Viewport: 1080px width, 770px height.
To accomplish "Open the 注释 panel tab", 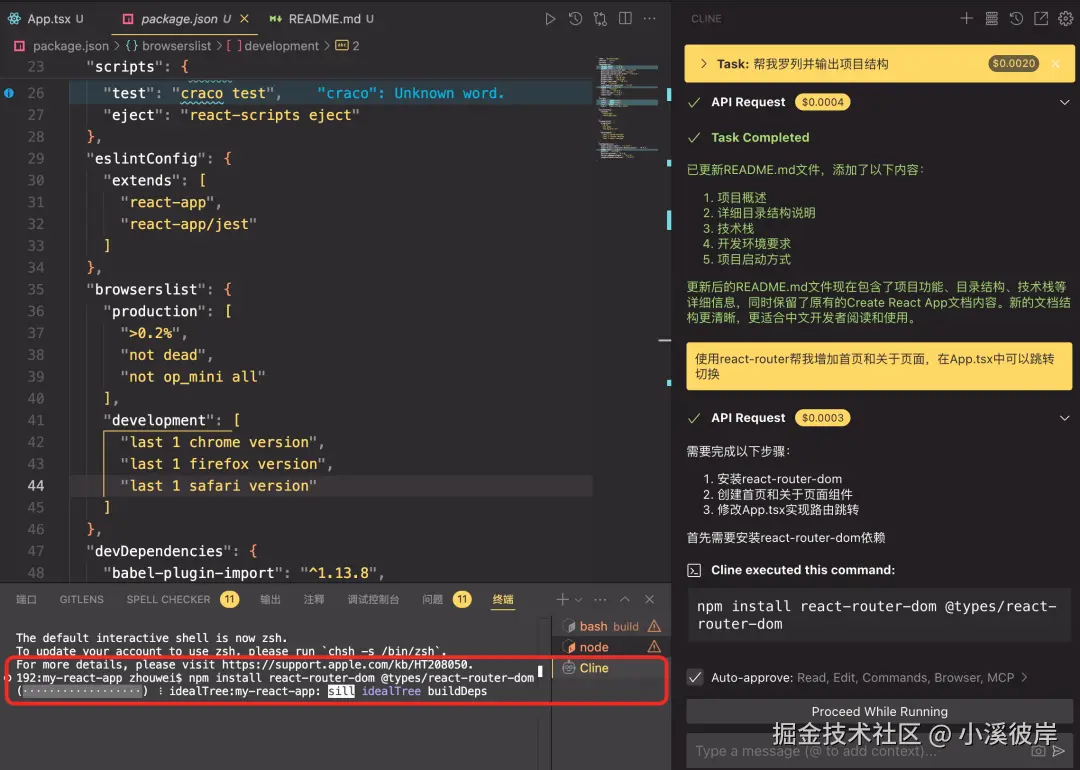I will (x=314, y=599).
